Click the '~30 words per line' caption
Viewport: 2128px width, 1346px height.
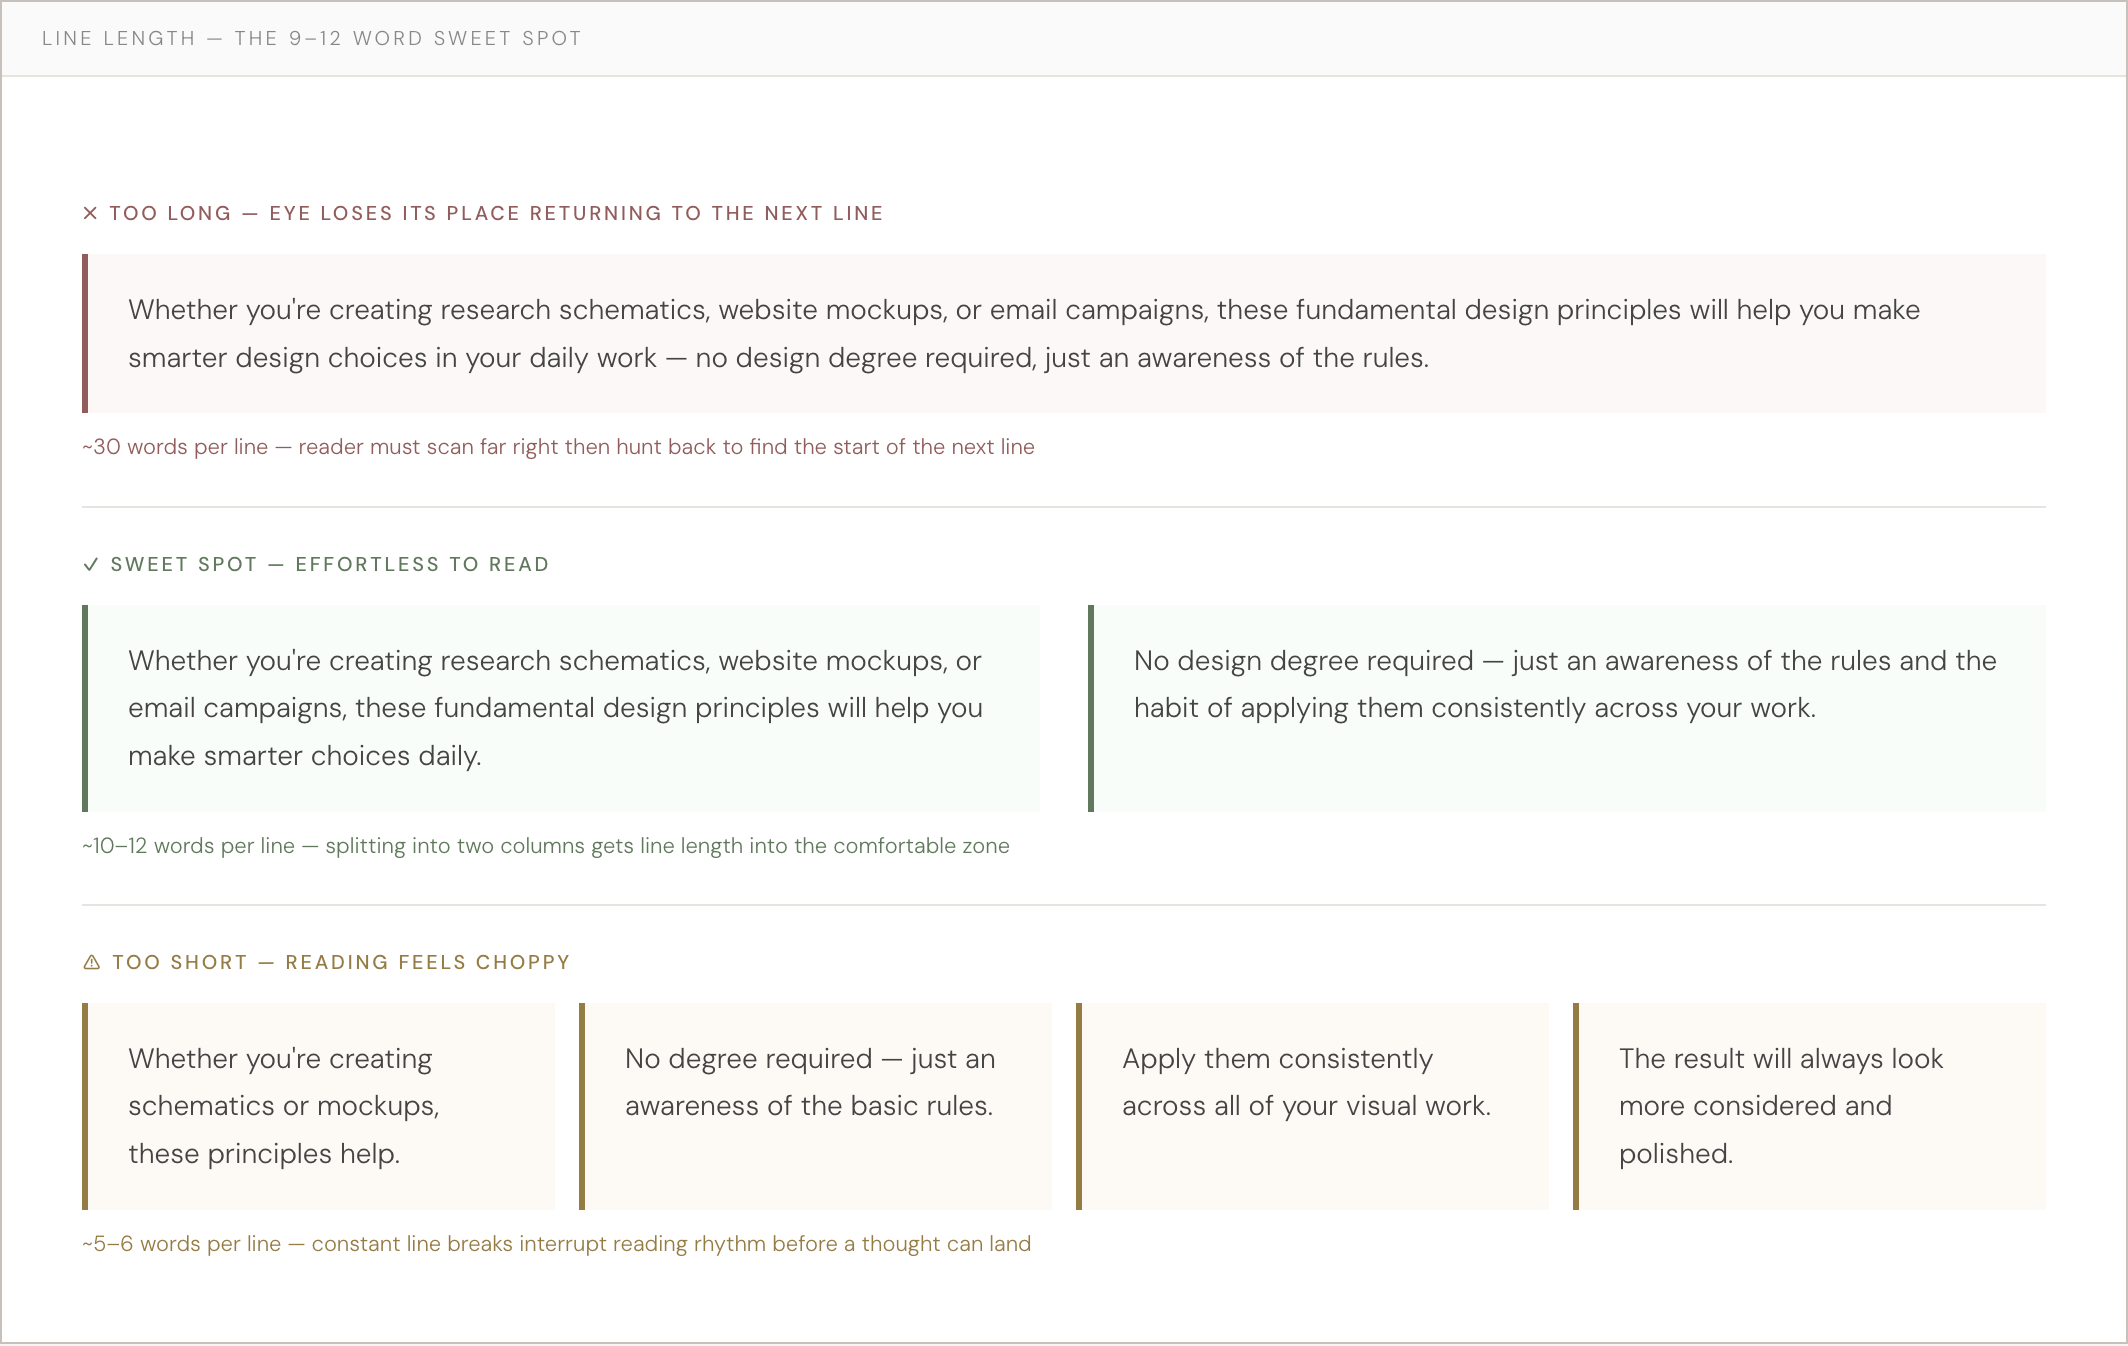(558, 447)
